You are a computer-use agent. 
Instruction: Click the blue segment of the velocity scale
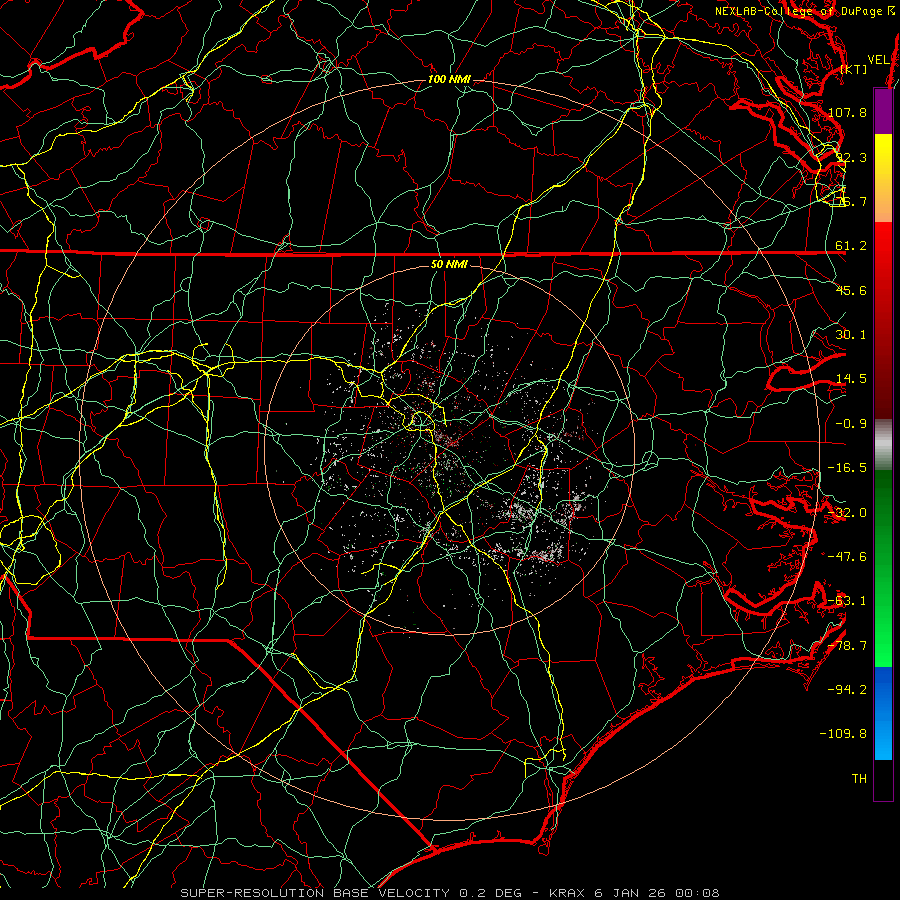(883, 713)
